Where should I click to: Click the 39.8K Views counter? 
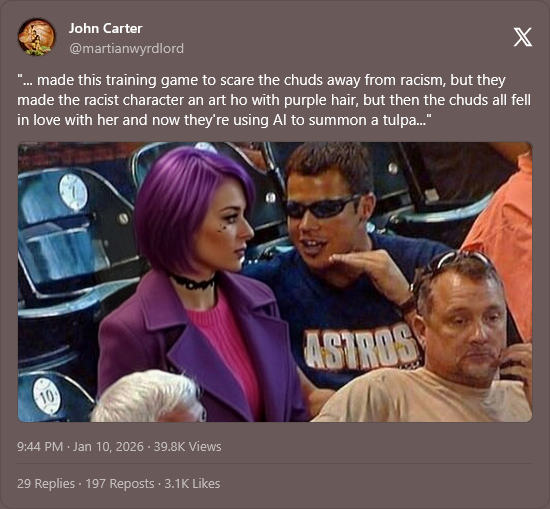click(187, 447)
